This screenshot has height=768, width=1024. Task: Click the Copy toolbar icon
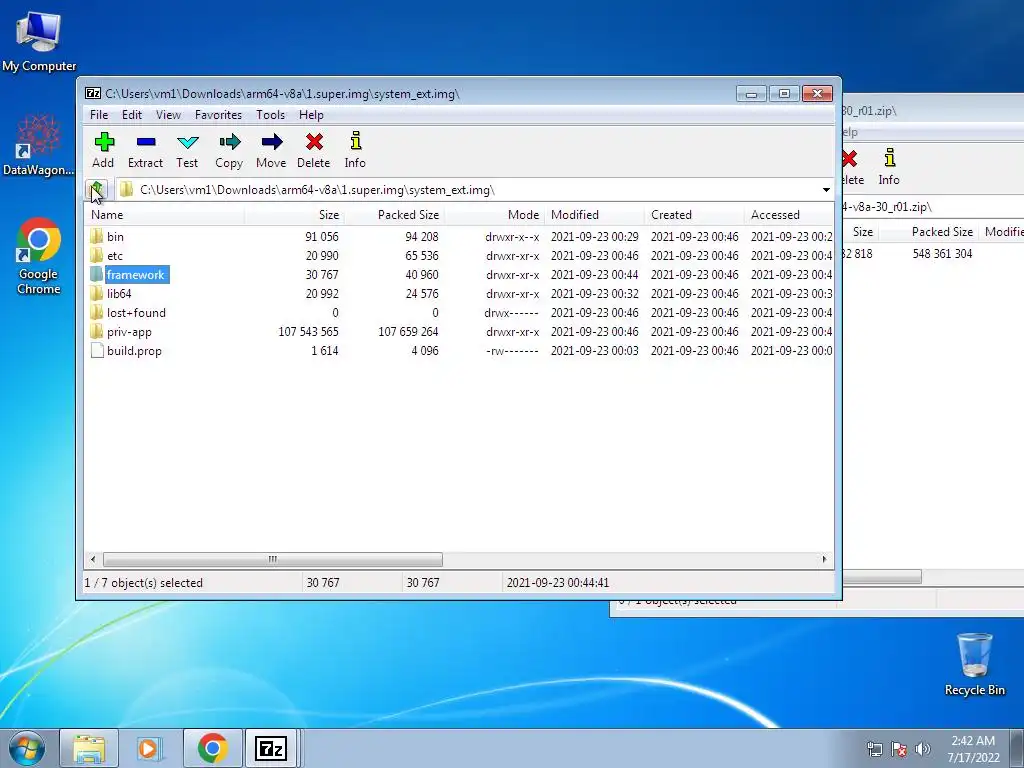(229, 150)
